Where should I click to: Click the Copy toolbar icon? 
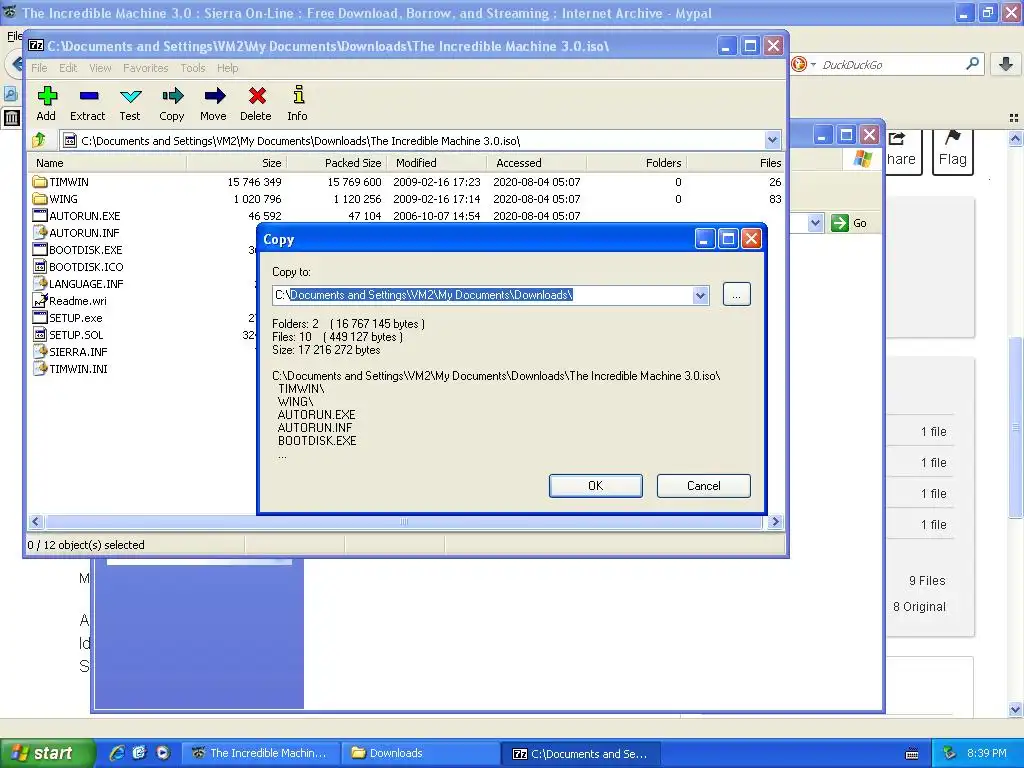172,96
